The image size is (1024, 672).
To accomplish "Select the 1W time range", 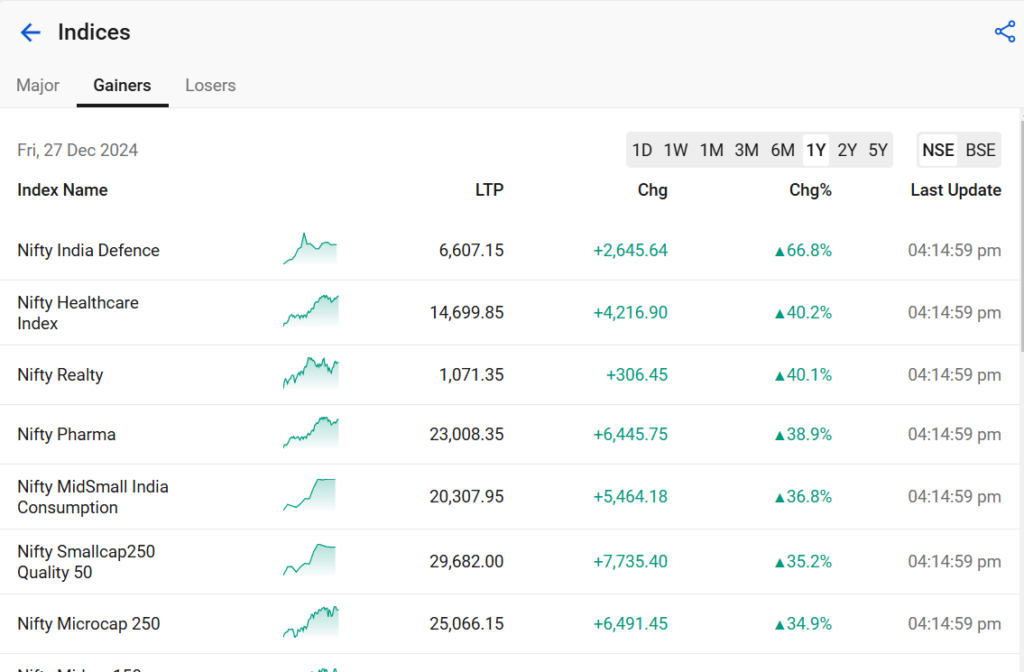I will coord(675,150).
